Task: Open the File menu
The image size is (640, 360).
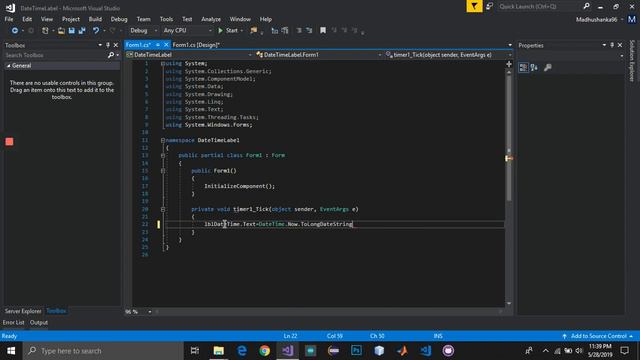Action: (x=9, y=19)
